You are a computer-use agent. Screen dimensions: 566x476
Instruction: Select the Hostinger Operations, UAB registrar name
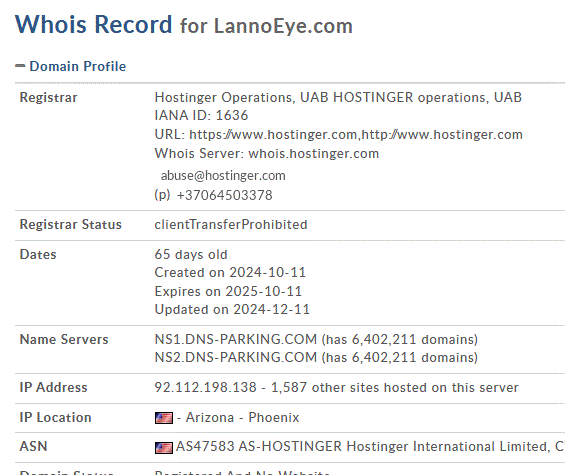(x=338, y=97)
